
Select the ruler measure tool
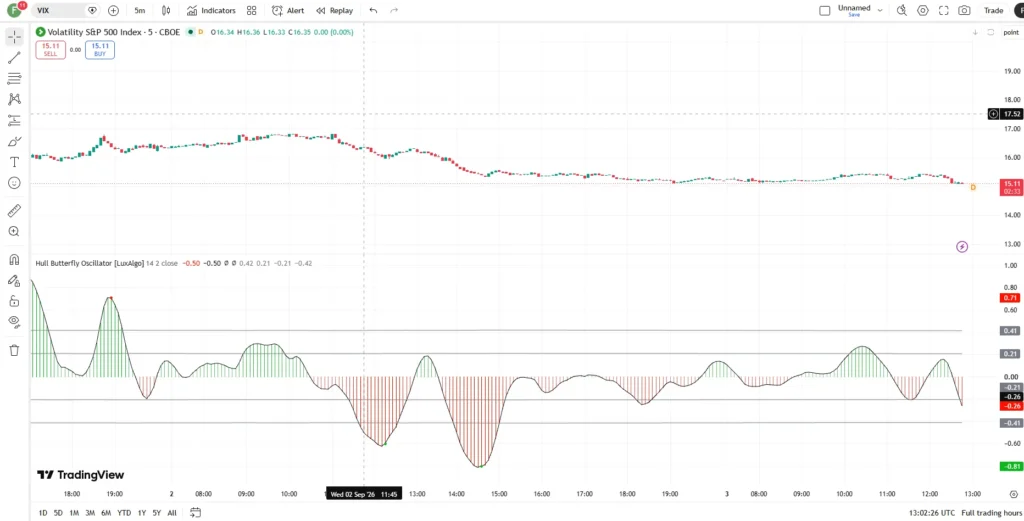tap(14, 211)
